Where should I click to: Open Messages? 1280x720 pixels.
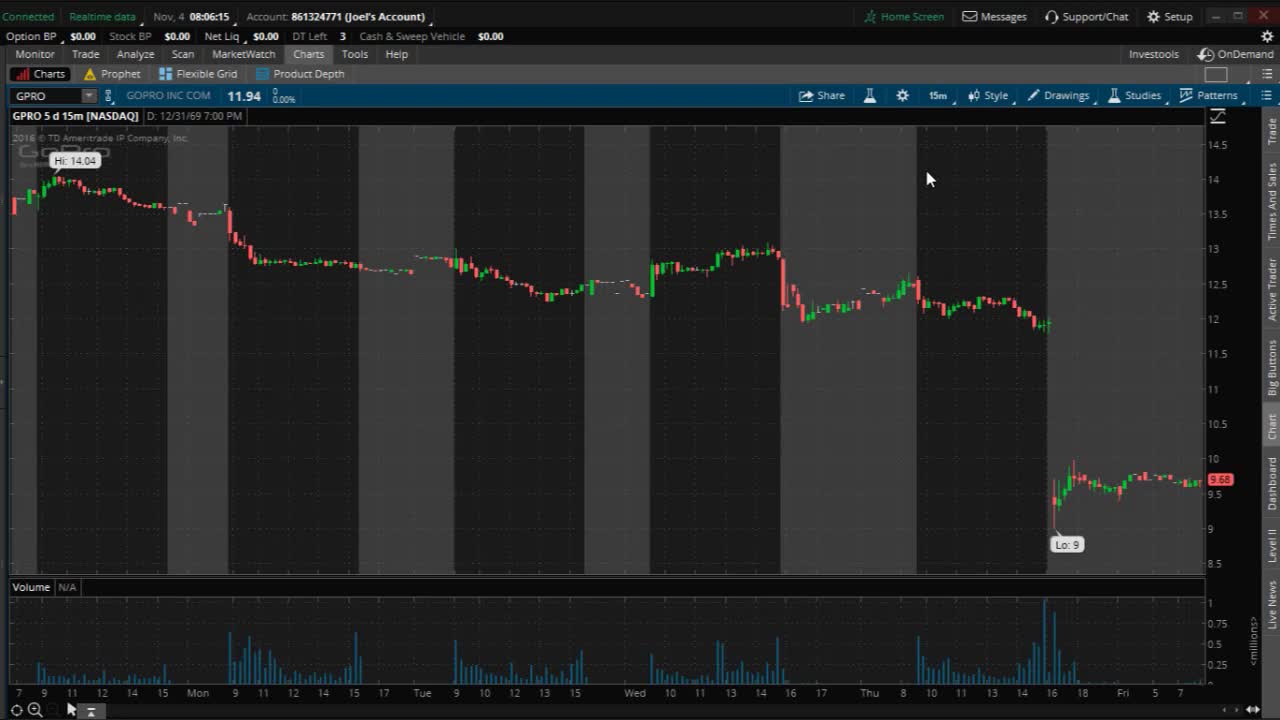point(994,16)
